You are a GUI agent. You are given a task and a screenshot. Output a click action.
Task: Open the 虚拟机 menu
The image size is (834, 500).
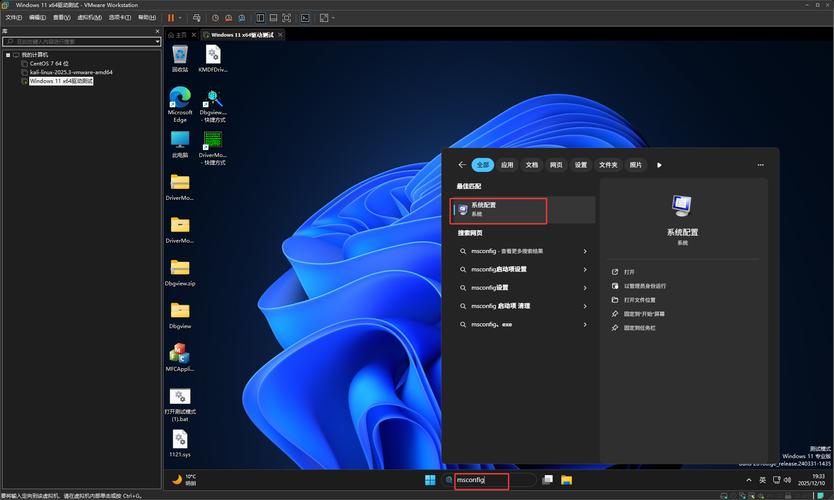point(90,18)
